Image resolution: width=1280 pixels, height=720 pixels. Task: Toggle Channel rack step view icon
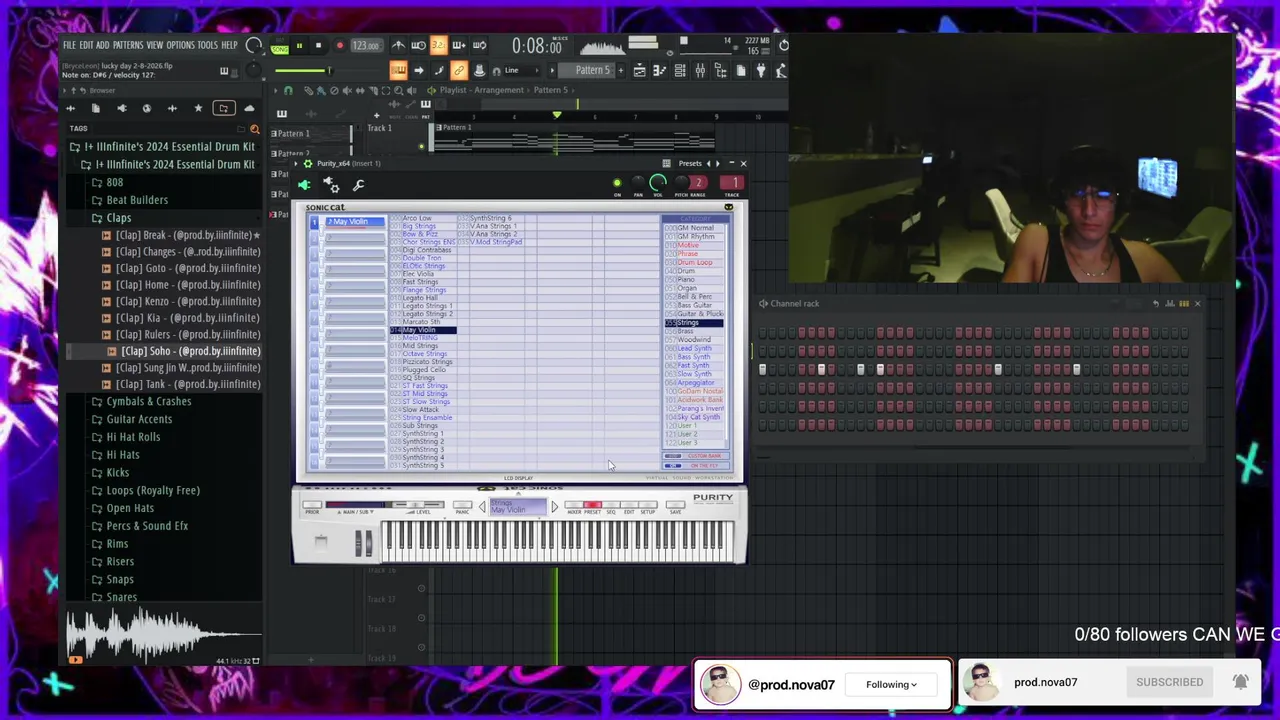1184,304
